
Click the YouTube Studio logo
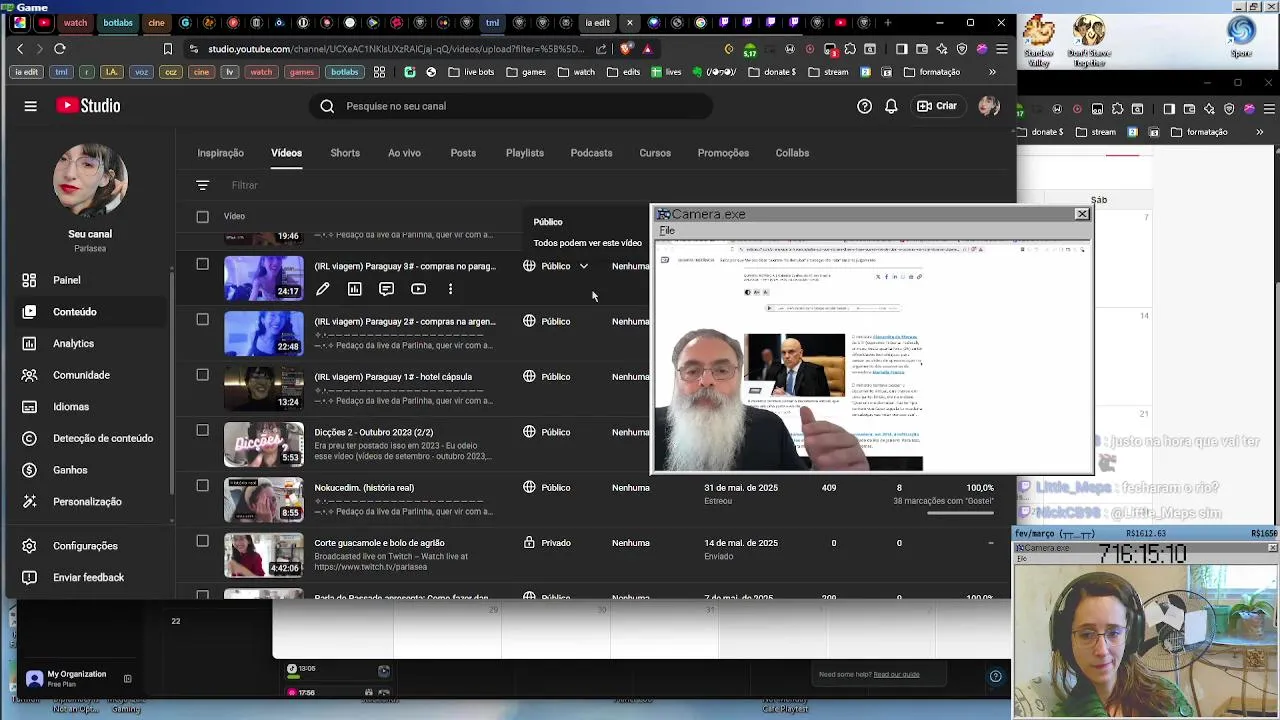88,106
